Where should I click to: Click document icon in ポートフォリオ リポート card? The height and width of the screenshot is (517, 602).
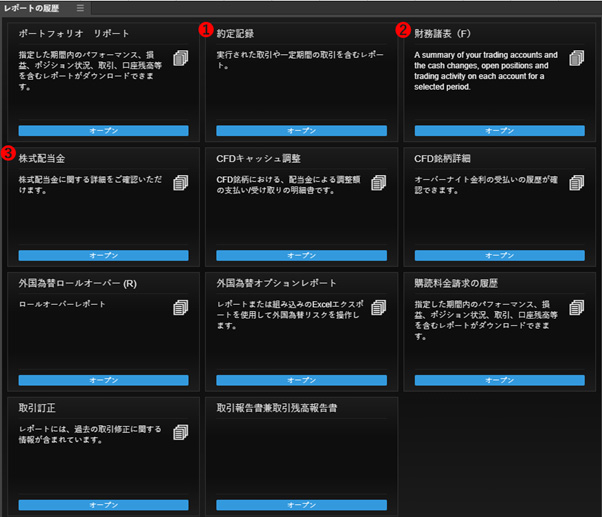(180, 58)
